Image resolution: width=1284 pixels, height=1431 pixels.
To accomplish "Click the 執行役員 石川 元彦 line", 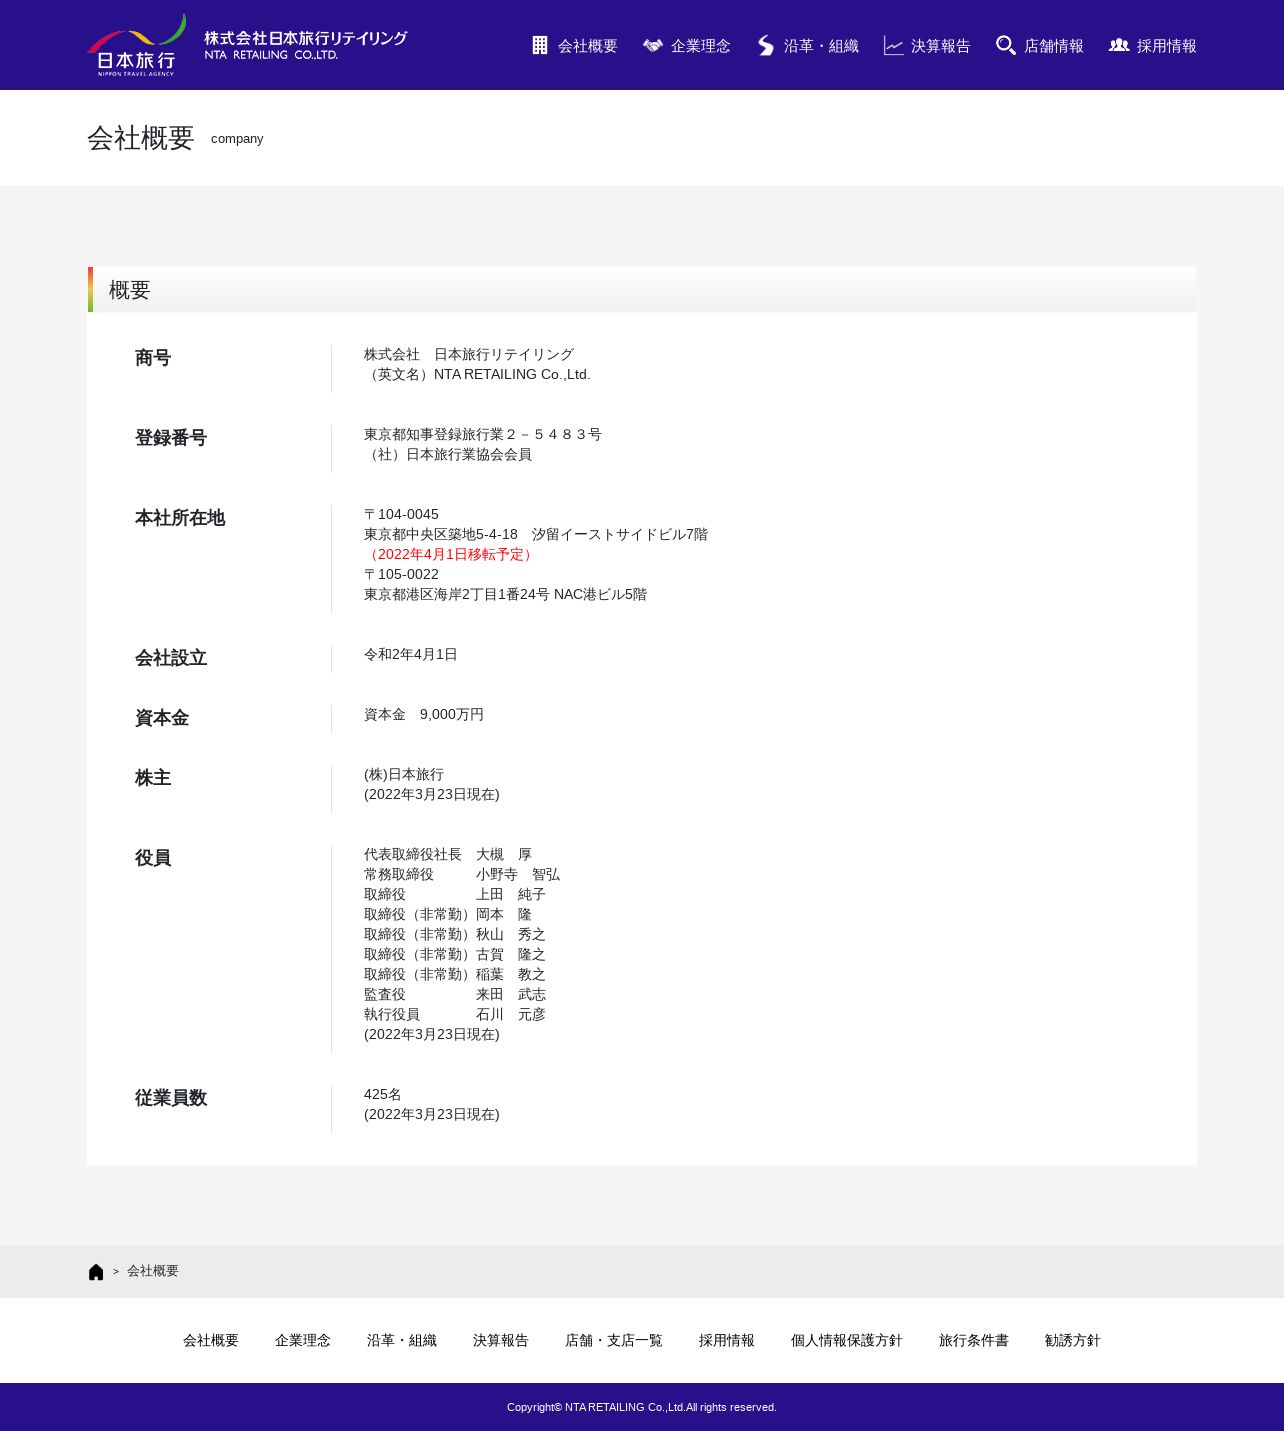I will pyautogui.click(x=455, y=1015).
